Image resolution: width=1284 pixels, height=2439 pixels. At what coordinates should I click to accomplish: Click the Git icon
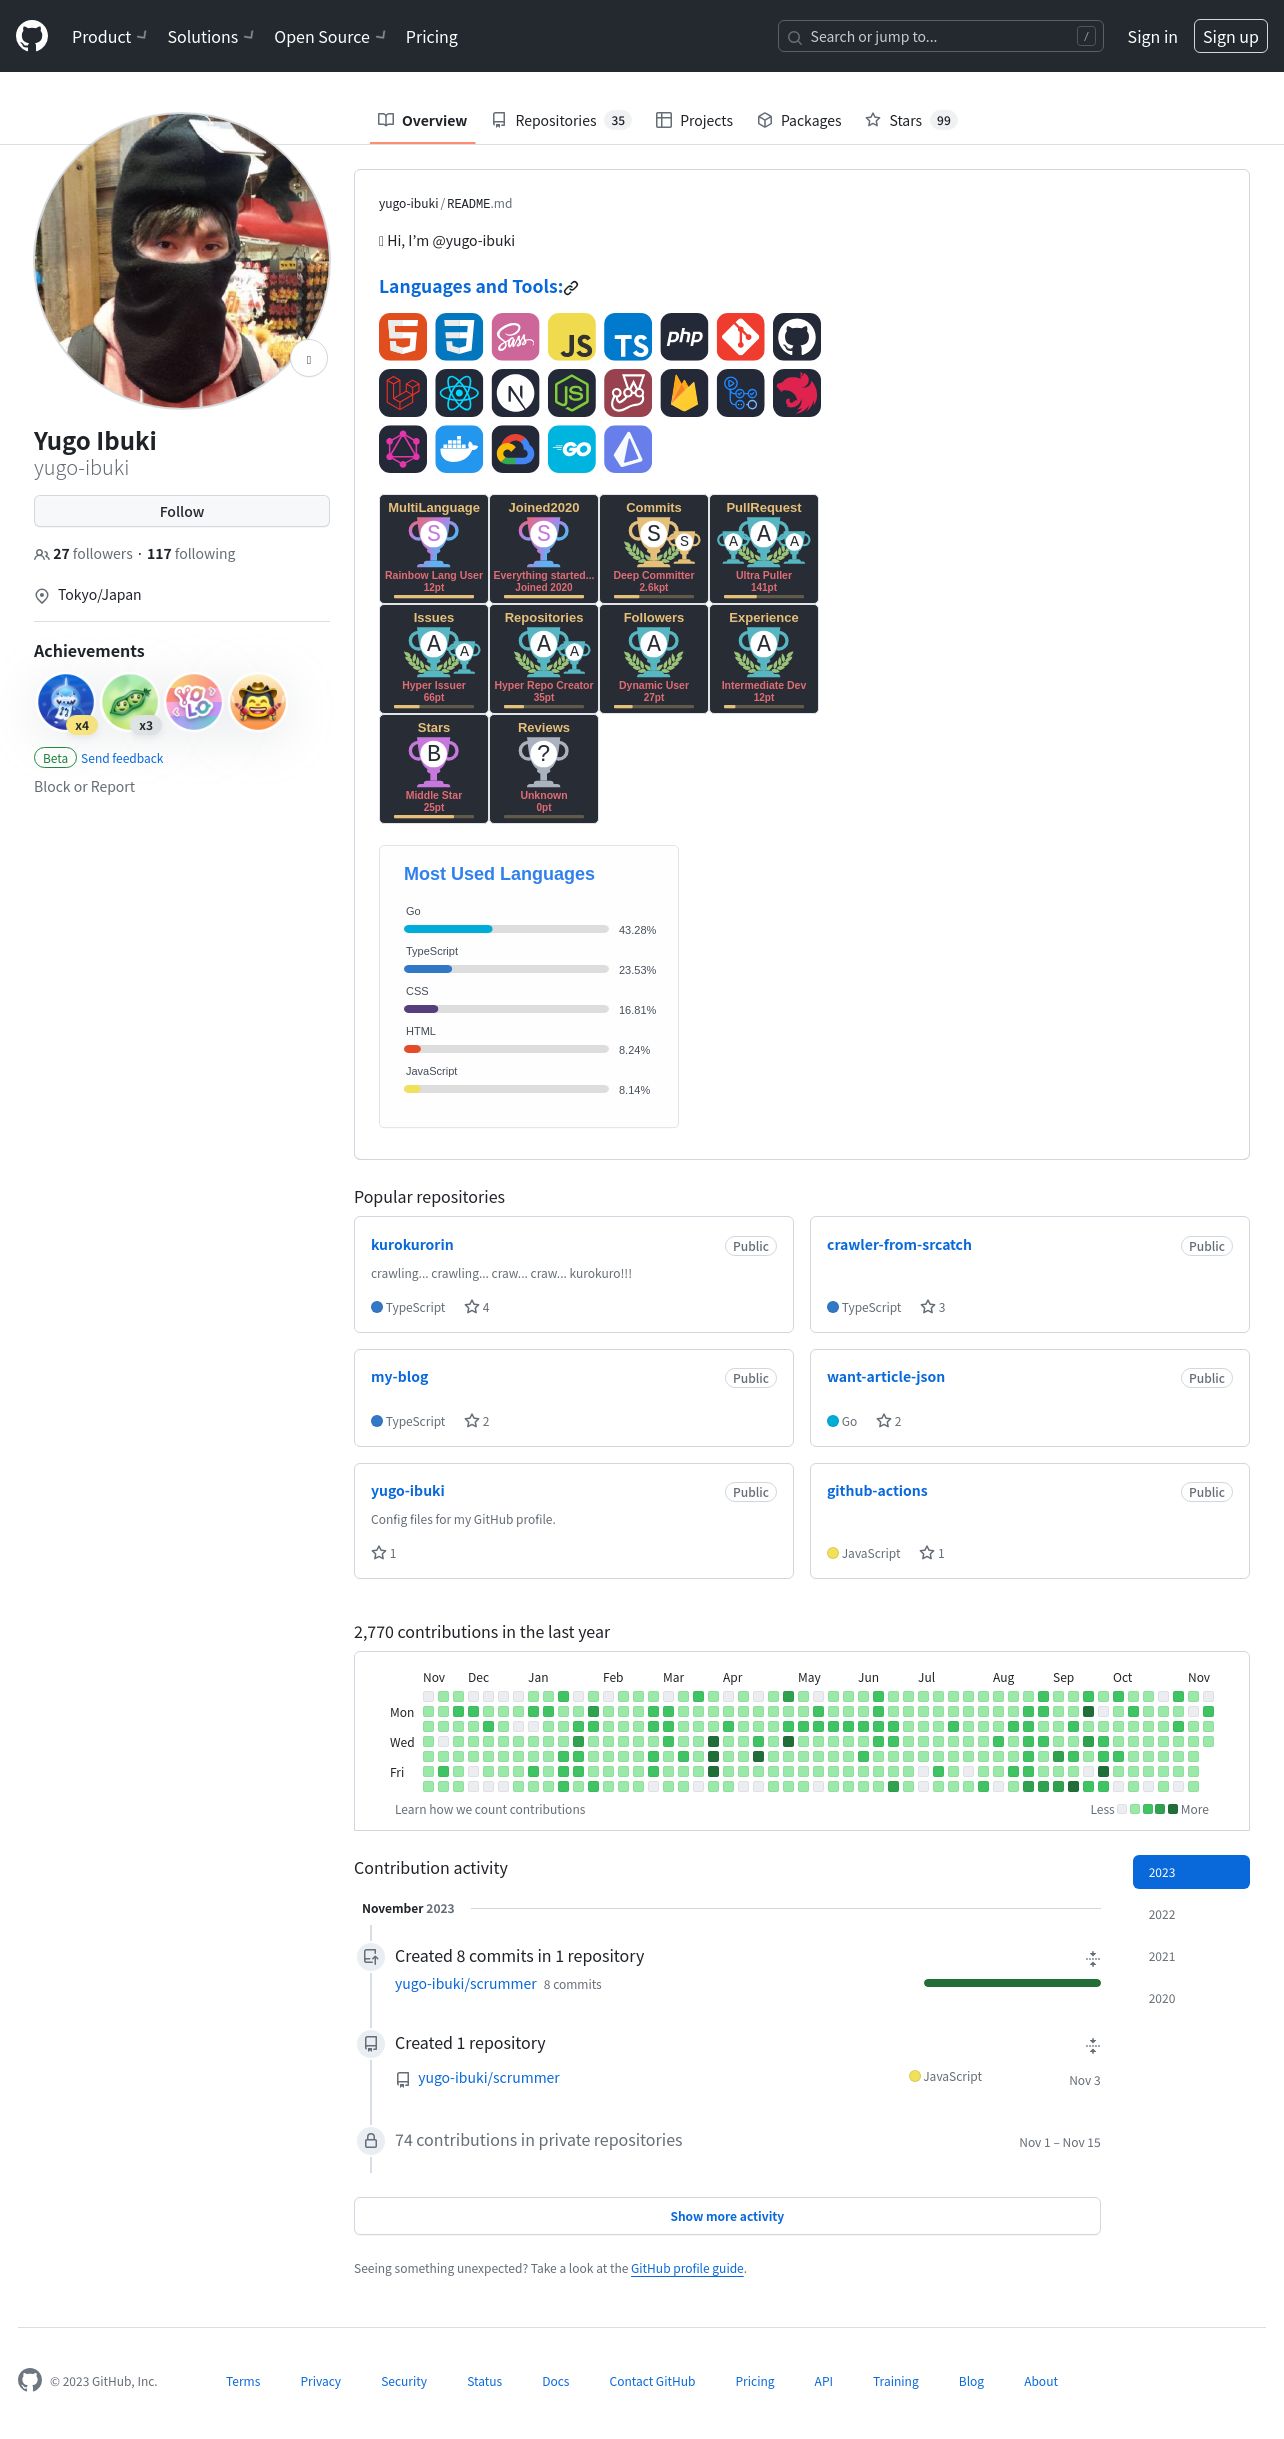pyautogui.click(x=741, y=337)
